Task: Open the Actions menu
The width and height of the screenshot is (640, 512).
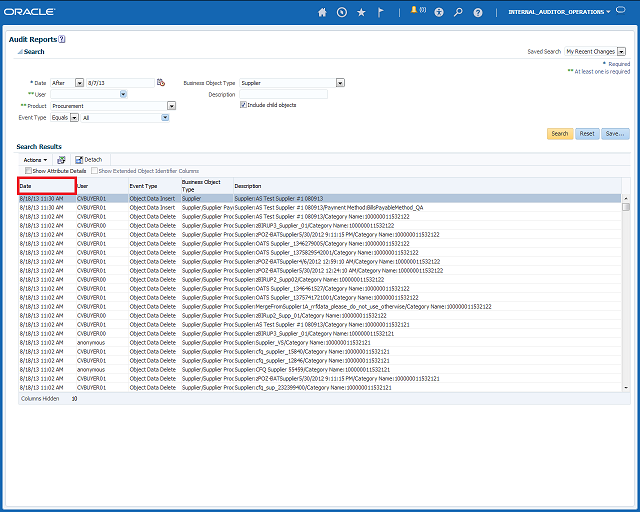Action: (35, 160)
